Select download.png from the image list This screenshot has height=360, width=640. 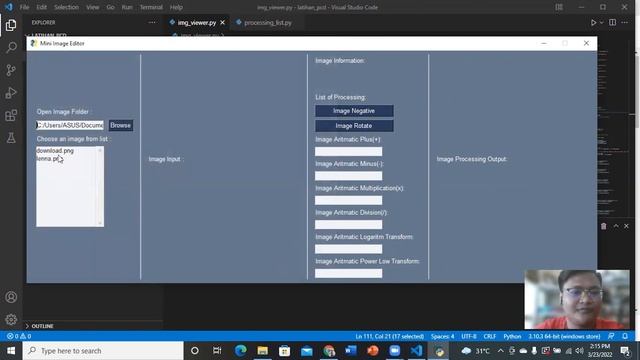click(x=55, y=151)
